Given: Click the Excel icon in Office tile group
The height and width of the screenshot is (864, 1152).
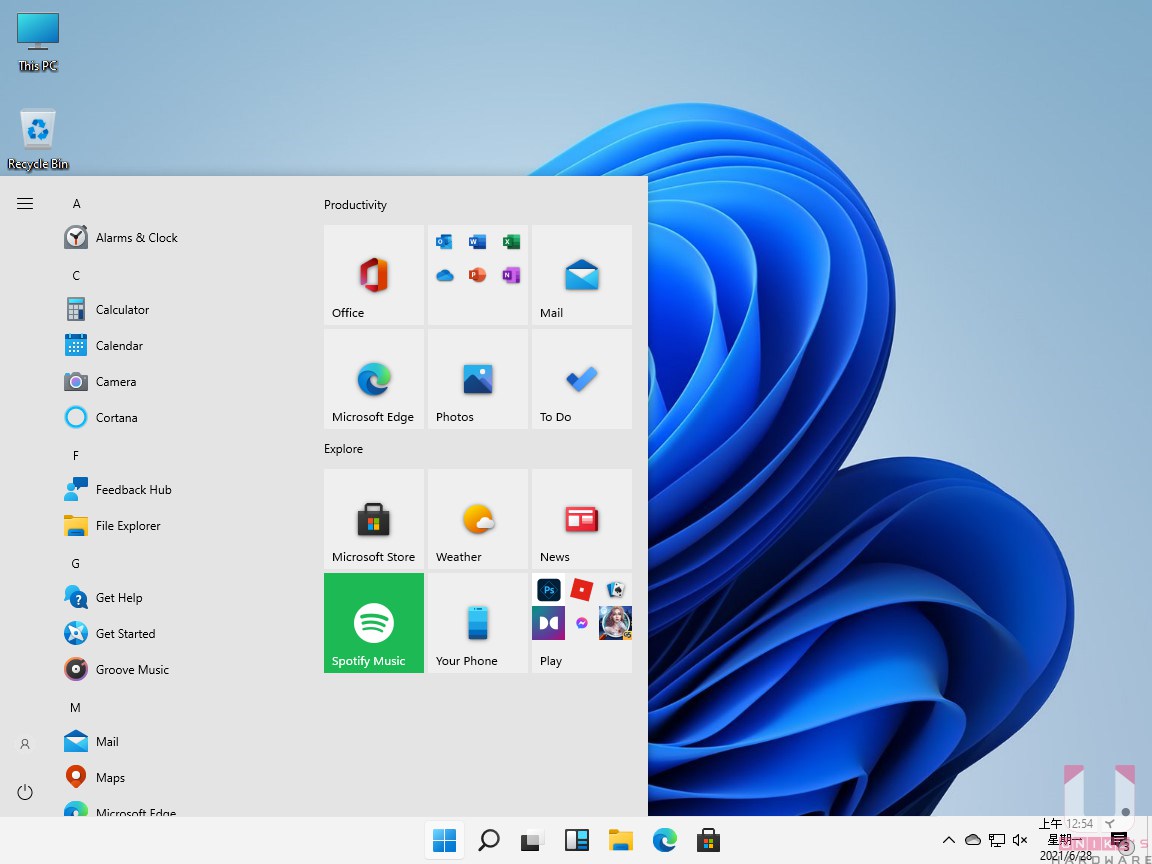Looking at the screenshot, I should pos(511,242).
